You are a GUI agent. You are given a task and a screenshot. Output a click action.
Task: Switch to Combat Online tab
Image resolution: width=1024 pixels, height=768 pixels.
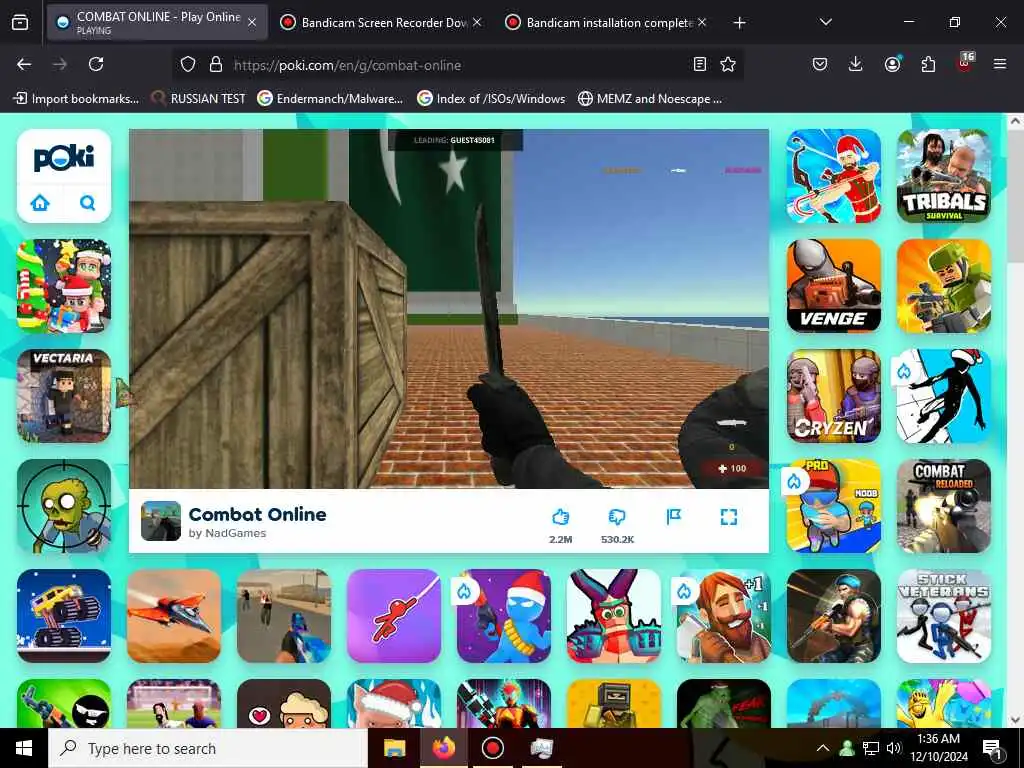coord(157,22)
